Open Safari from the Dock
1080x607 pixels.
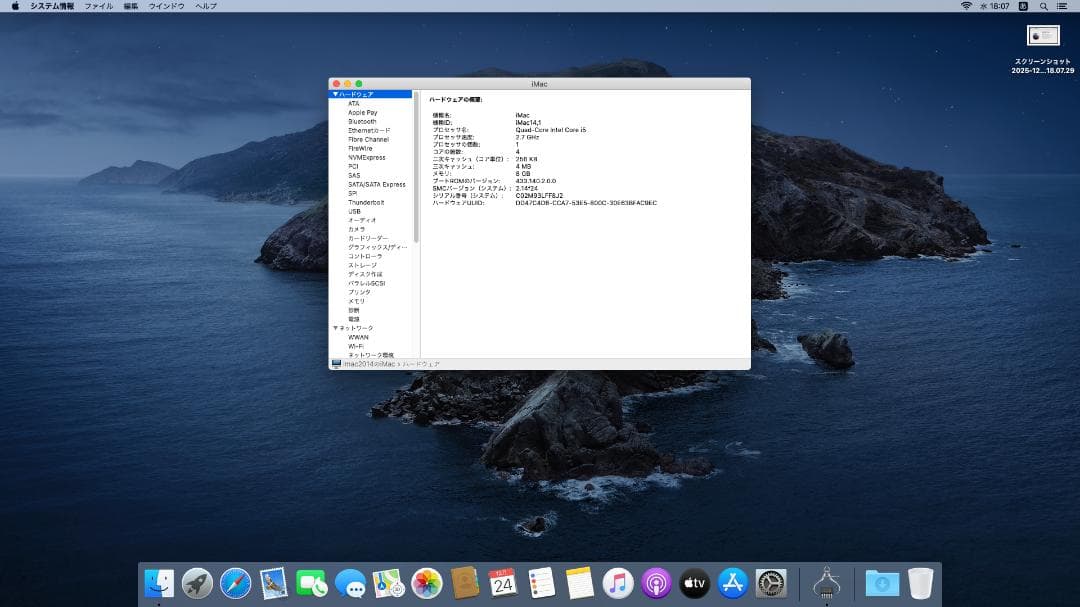(x=234, y=582)
